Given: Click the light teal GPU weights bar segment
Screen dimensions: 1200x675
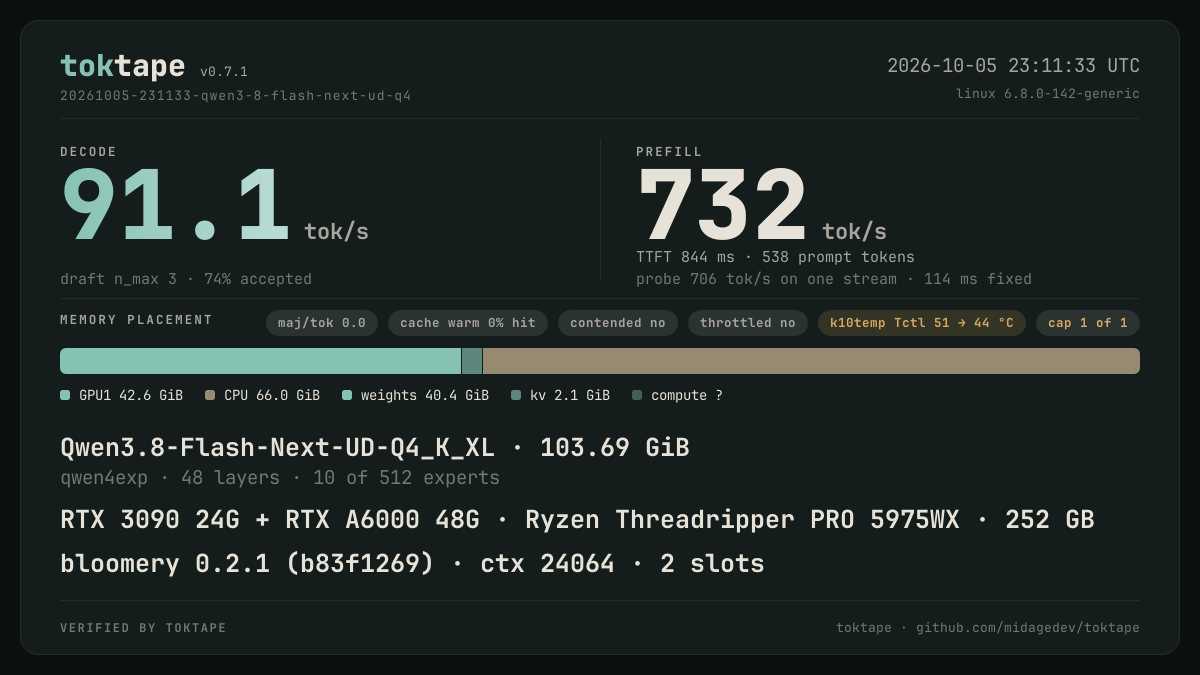Looking at the screenshot, I should click(x=261, y=361).
